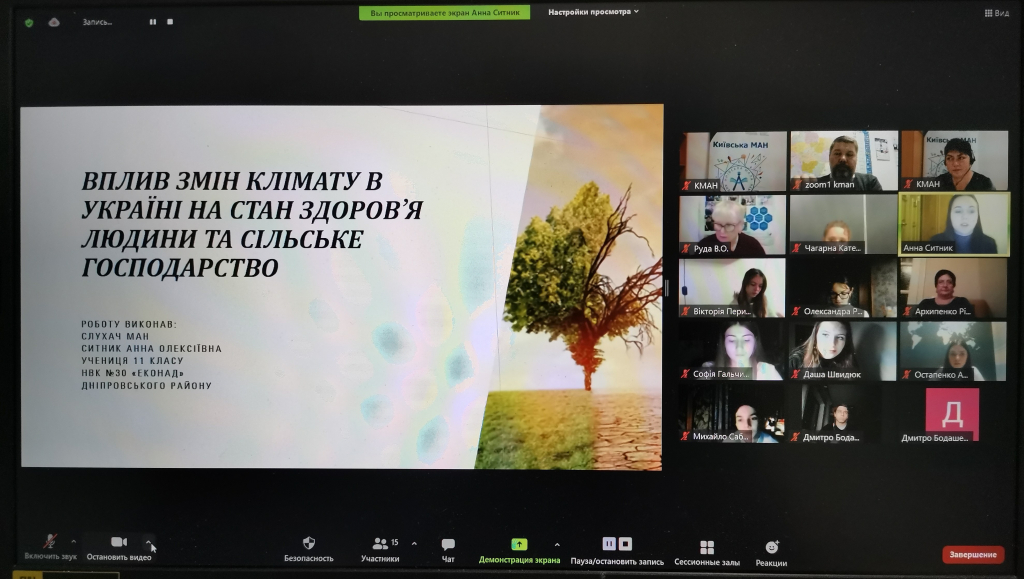The height and width of the screenshot is (579, 1024).
Task: Open the Реакции emoji menu
Action: 771,554
